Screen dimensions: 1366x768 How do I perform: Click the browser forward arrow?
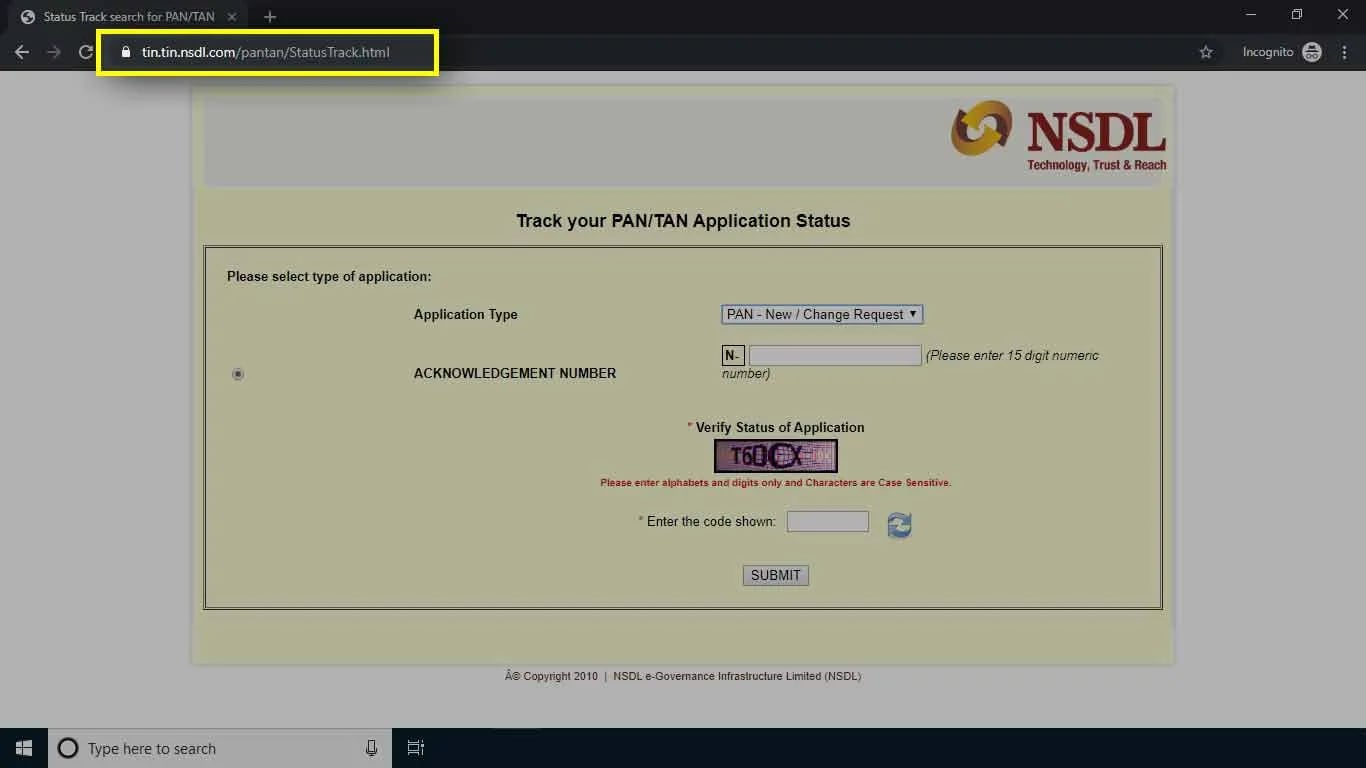pyautogui.click(x=54, y=52)
